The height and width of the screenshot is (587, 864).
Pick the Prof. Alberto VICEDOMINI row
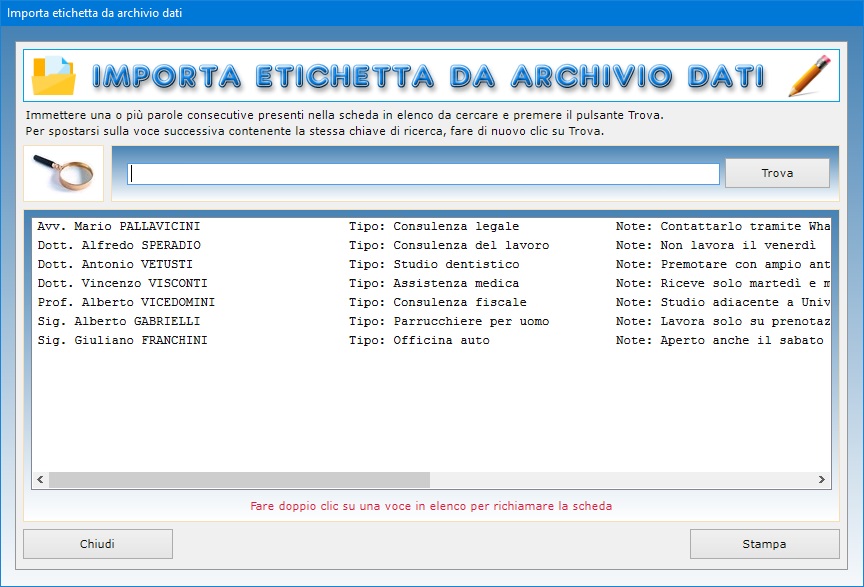126,303
